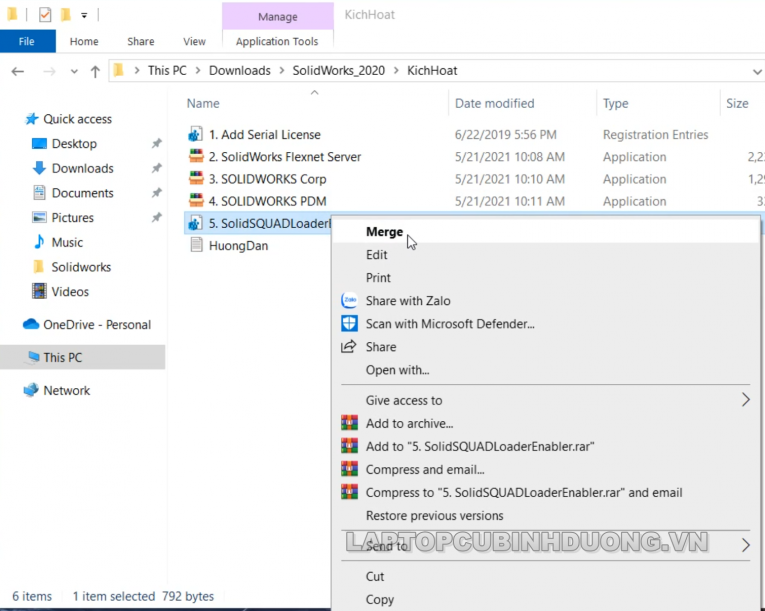This screenshot has height=611, width=765.
Task: Choose Edit from the context menu
Action: (x=545, y=254)
